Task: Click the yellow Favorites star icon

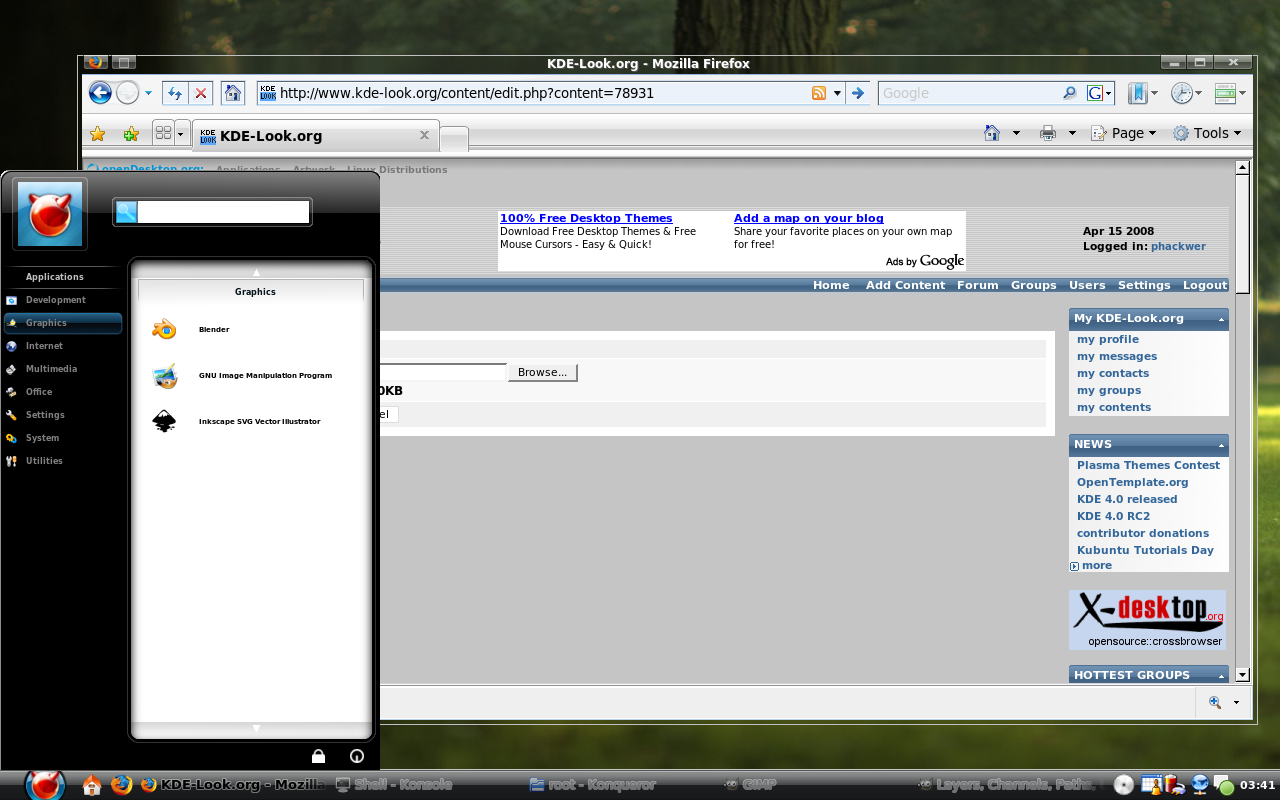Action: pos(98,133)
